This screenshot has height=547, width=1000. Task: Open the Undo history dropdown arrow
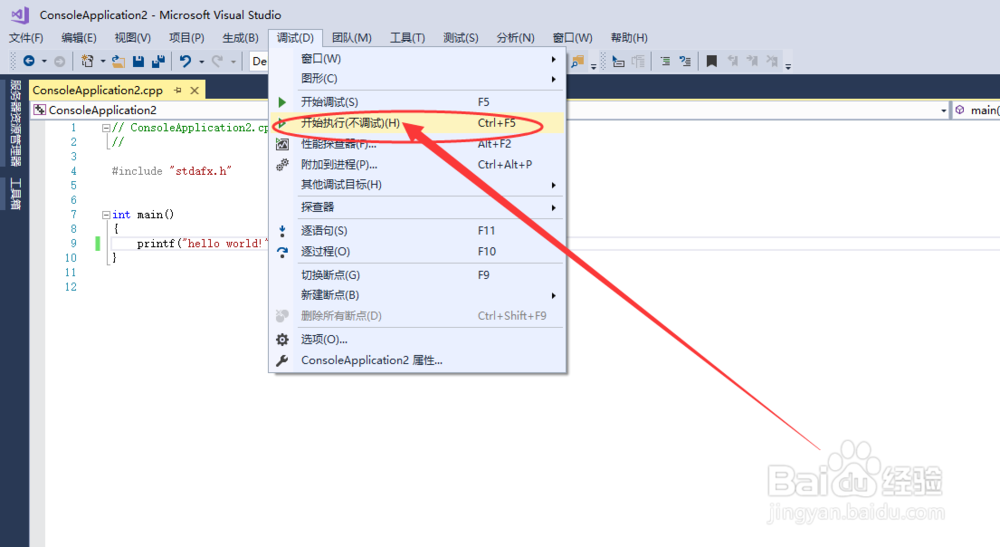(202, 61)
